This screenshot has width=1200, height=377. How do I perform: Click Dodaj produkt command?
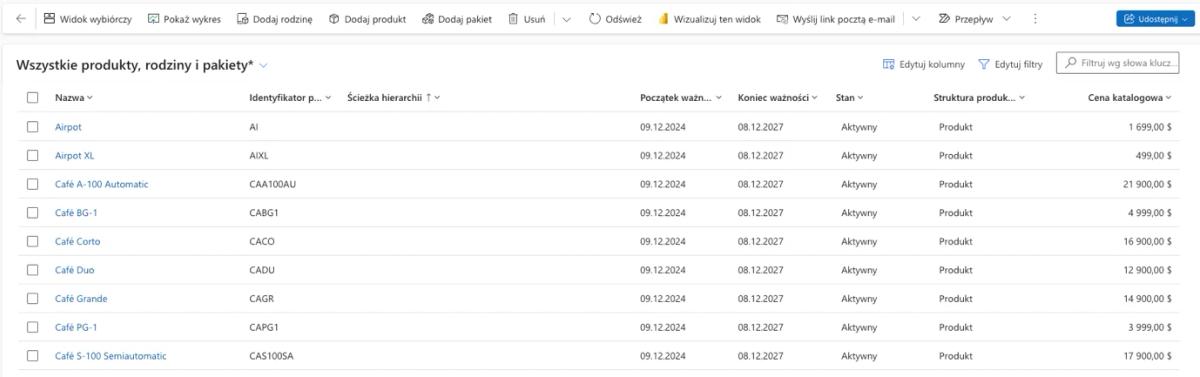click(x=367, y=19)
